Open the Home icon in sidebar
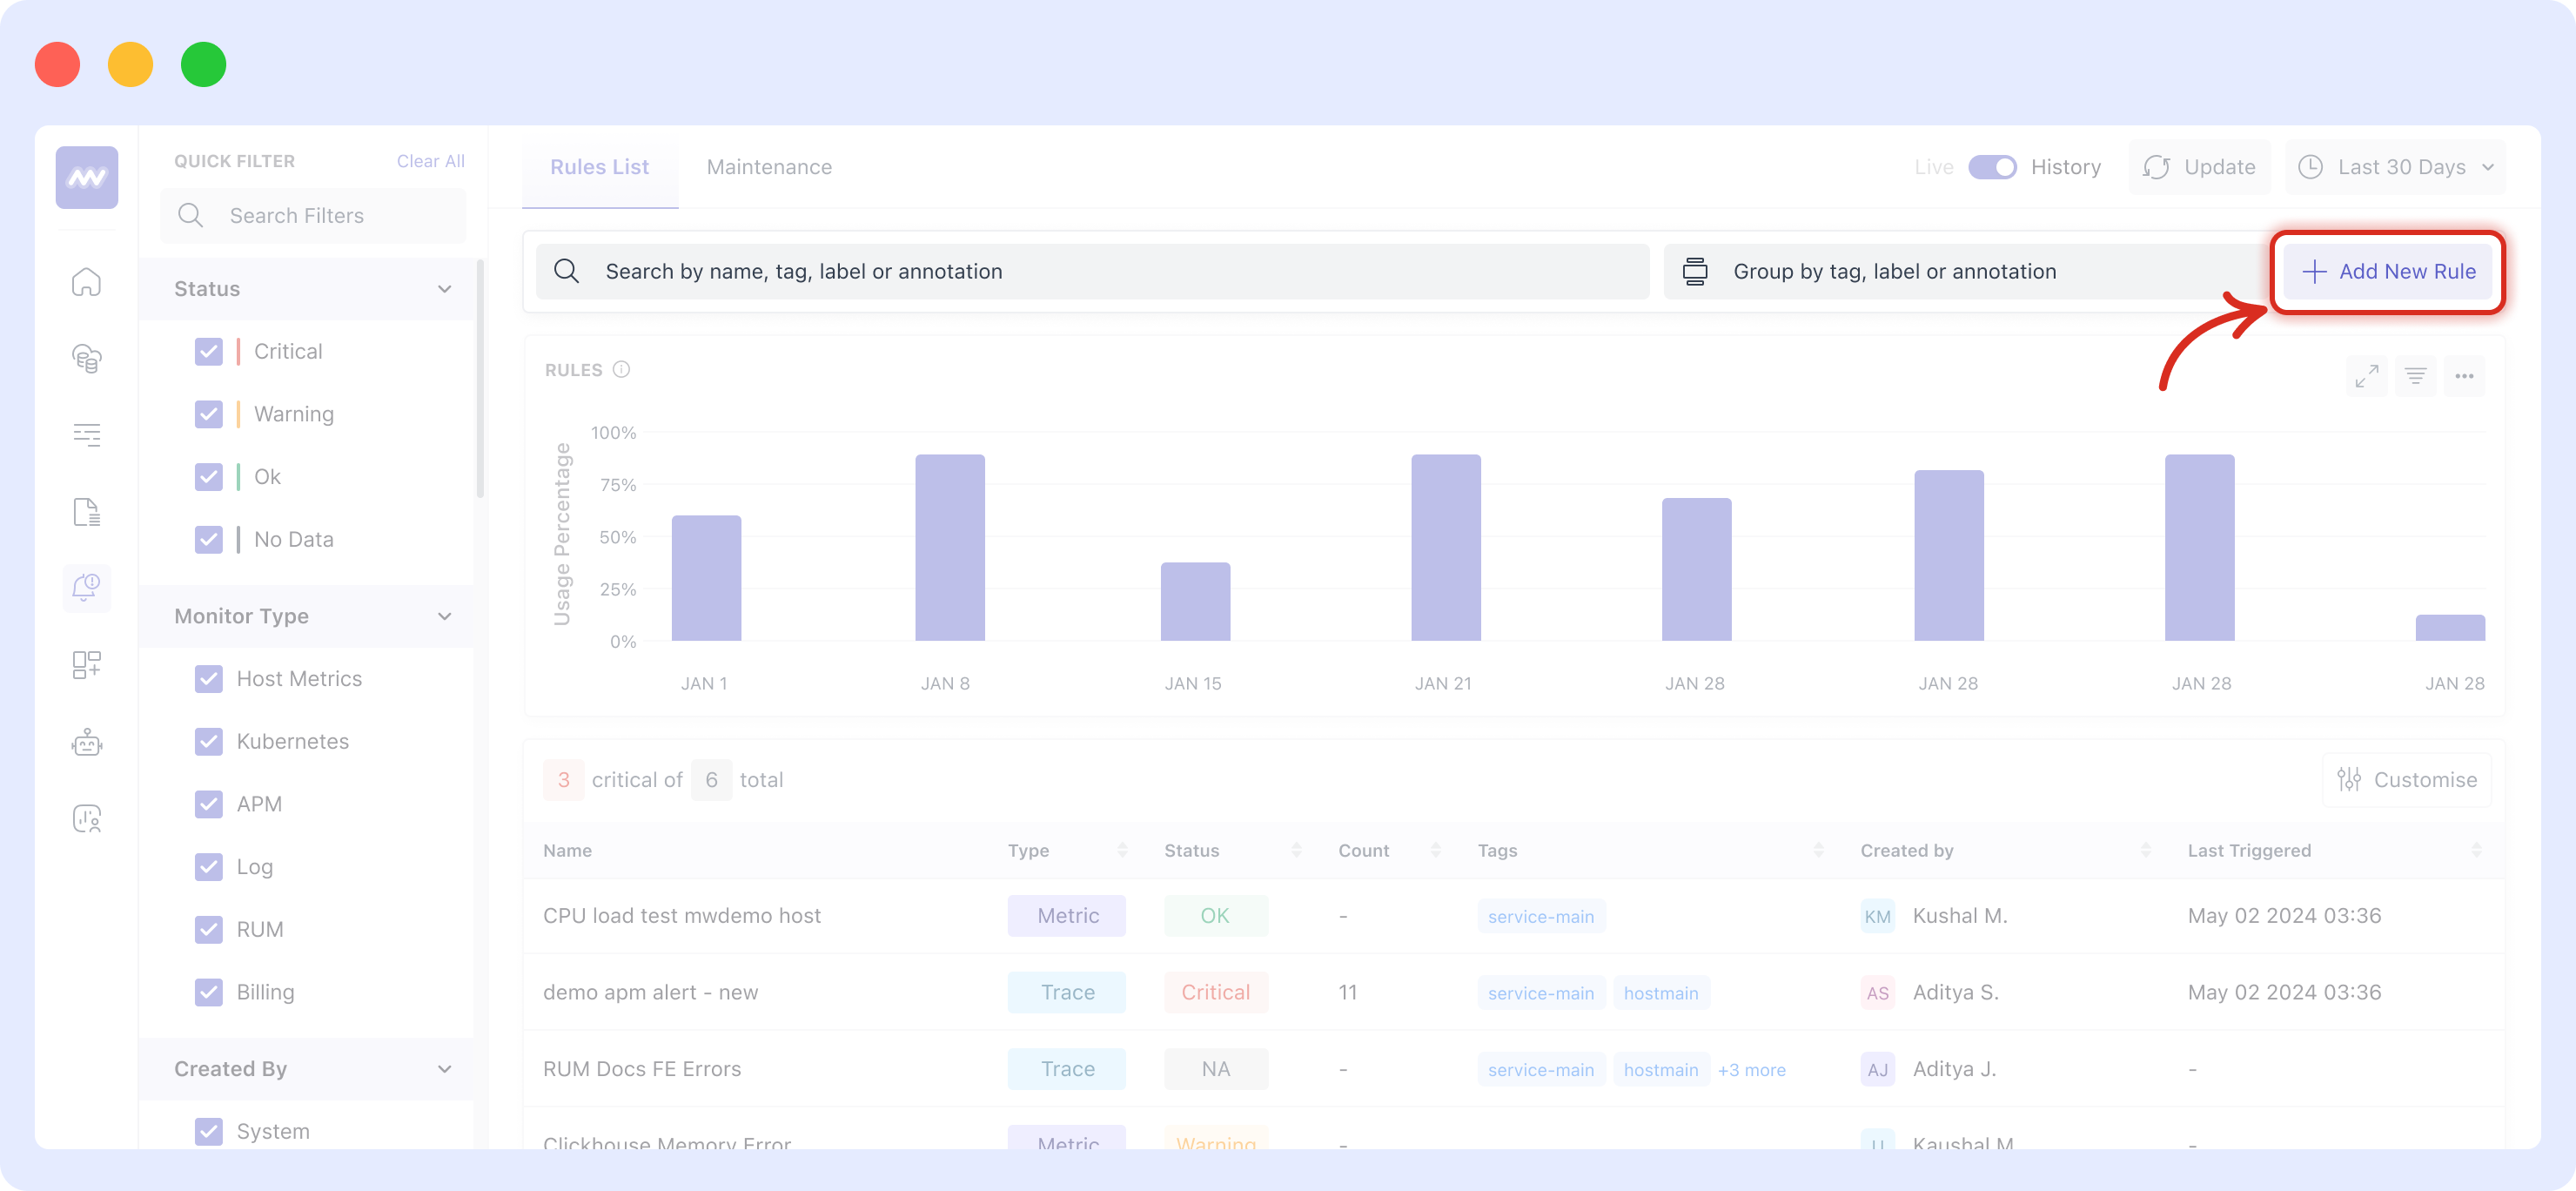 pos(87,282)
